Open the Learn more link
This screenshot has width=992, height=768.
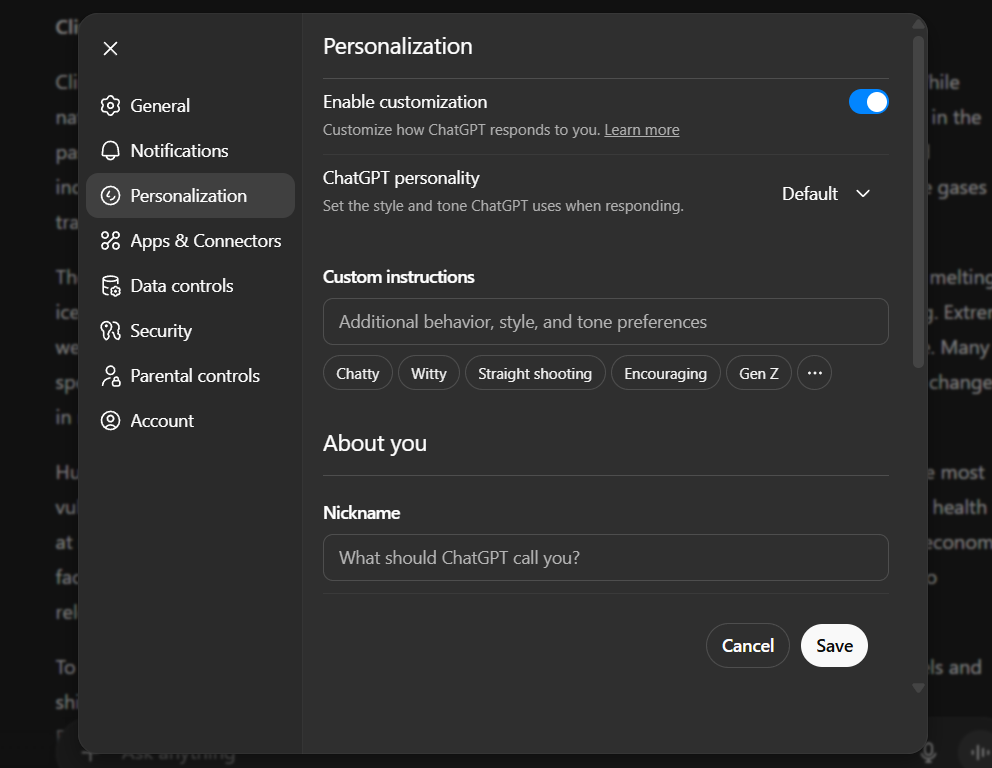[x=642, y=130]
